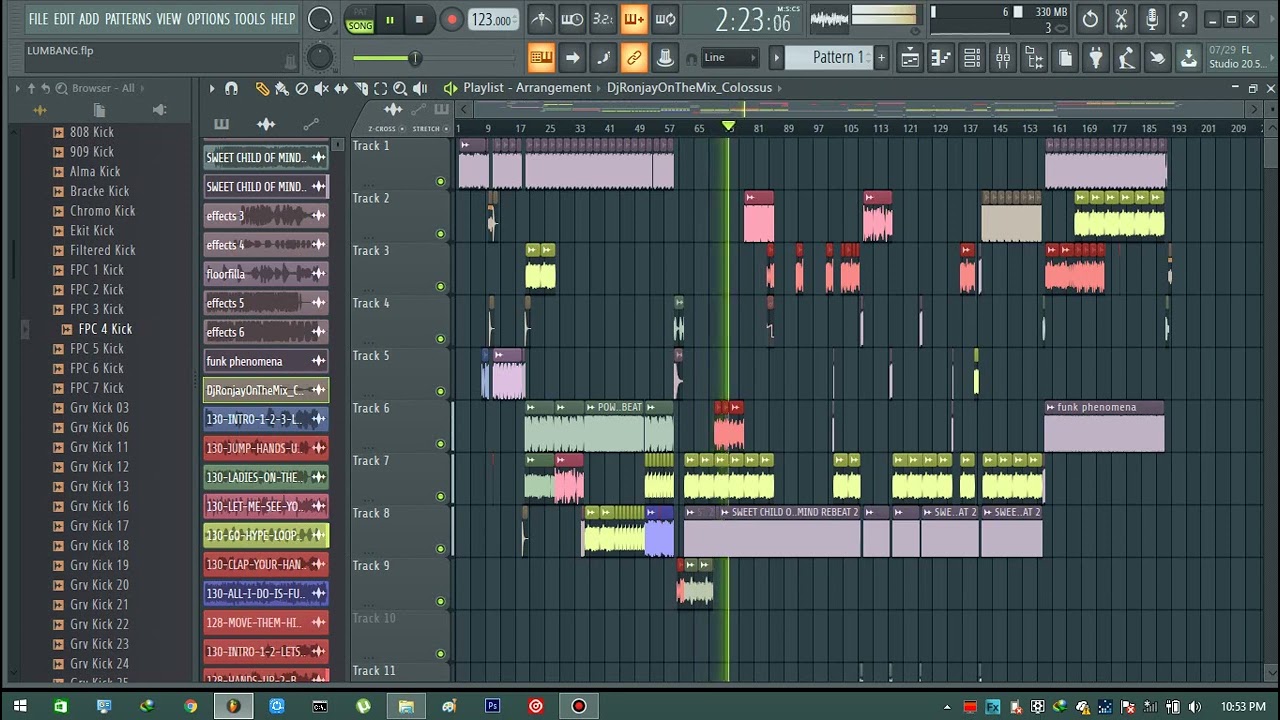Screen dimensions: 1280x720
Task: Select the Delete tool in Playlist toolbar
Action: click(301, 88)
